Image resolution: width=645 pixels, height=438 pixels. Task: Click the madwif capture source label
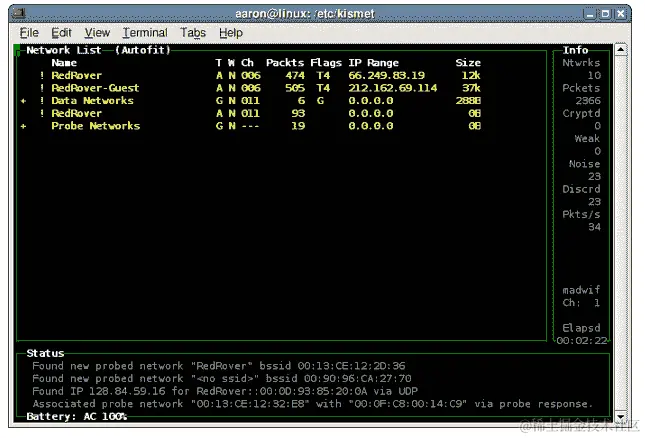click(x=581, y=290)
